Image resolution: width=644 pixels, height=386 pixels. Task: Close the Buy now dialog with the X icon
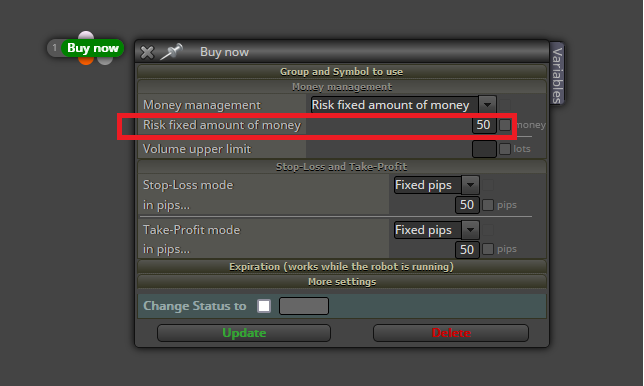pos(147,53)
